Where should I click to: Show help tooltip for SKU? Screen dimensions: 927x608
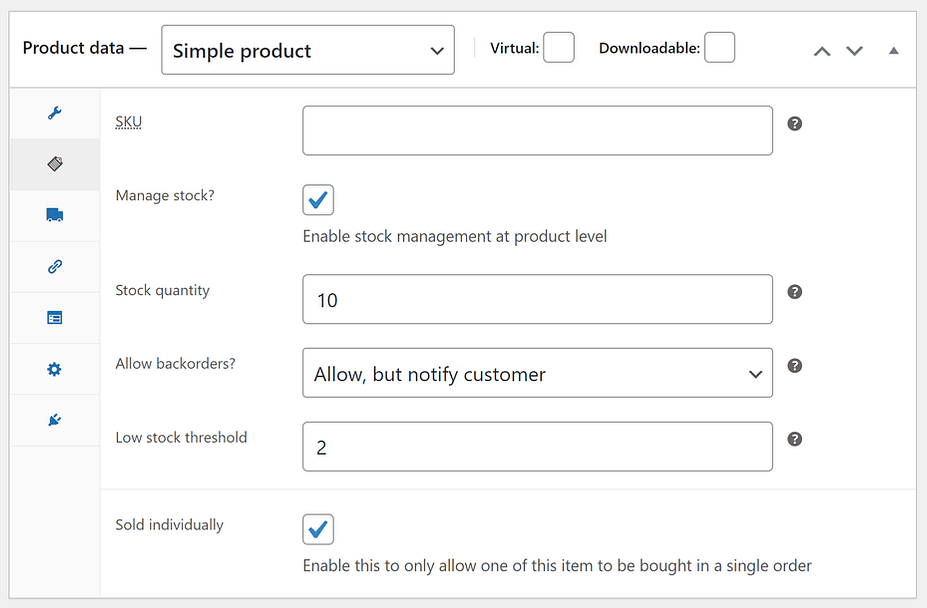(x=795, y=124)
